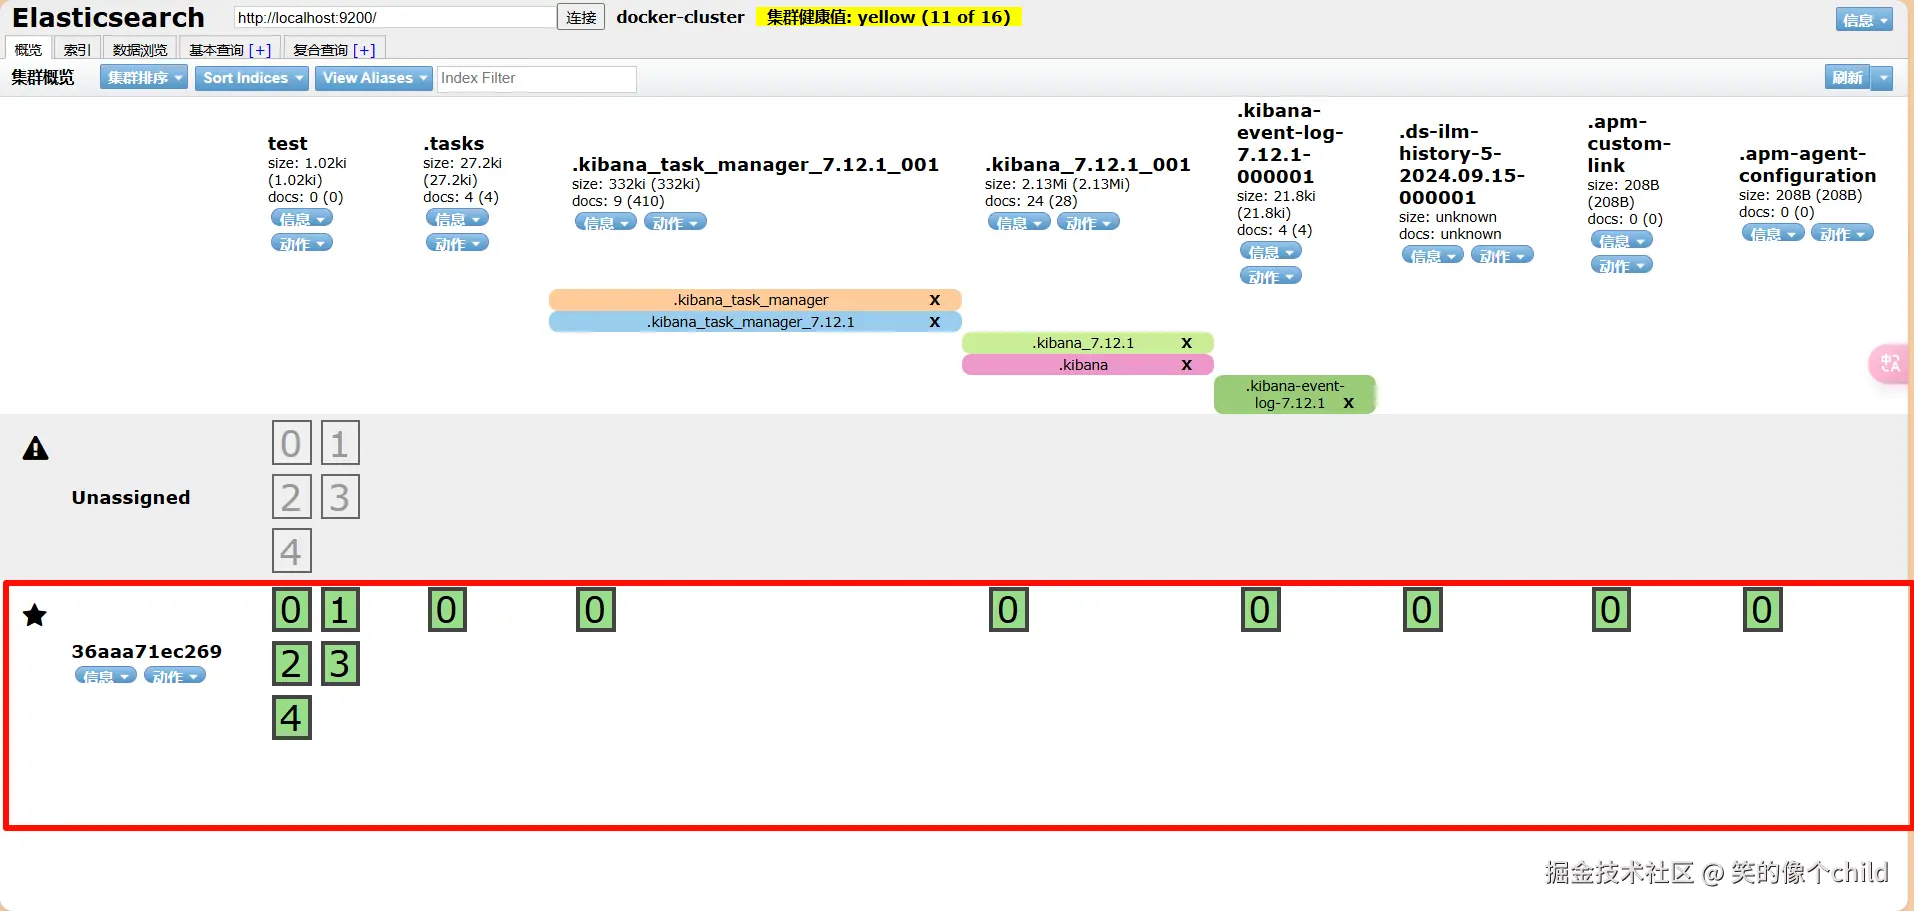The width and height of the screenshot is (1914, 911).
Task: Remove the .kibana_task_manager alias
Action: coord(935,300)
